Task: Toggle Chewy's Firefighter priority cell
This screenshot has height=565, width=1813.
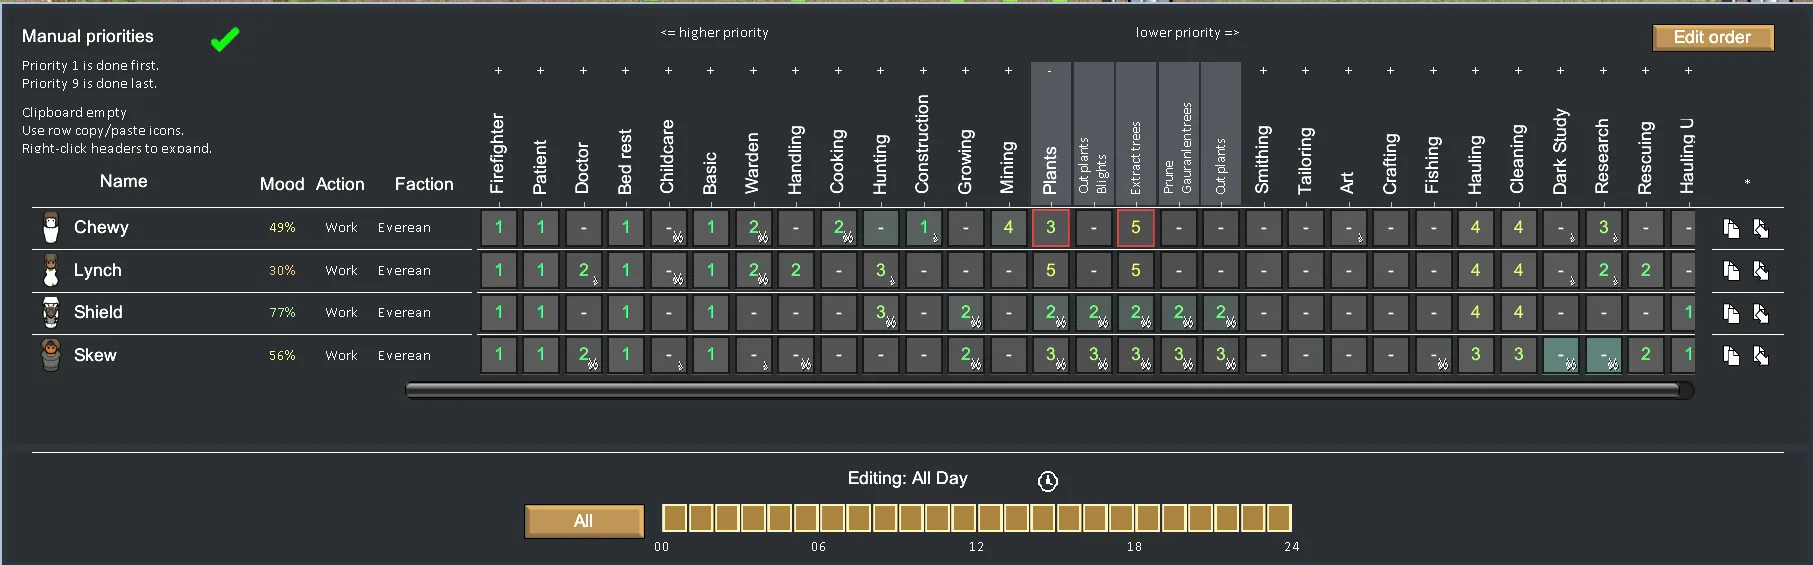Action: click(x=499, y=228)
